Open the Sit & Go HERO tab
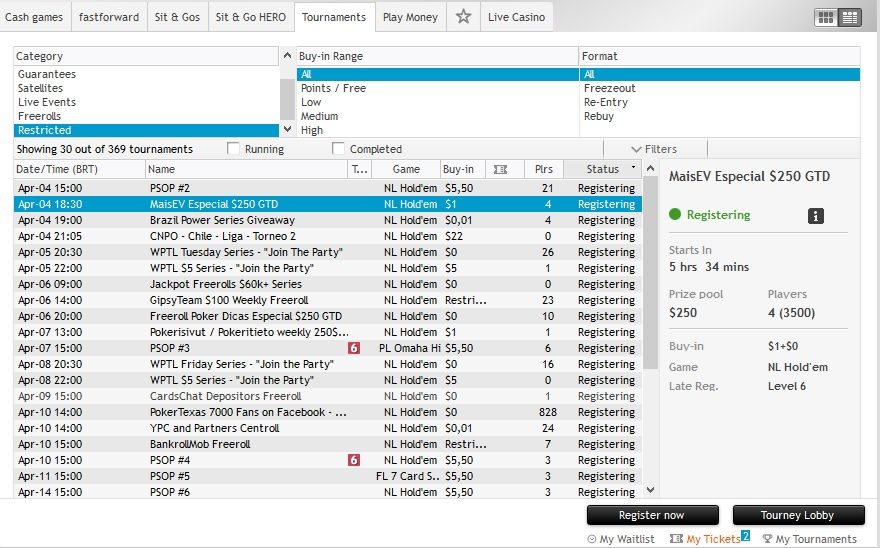 251,17
